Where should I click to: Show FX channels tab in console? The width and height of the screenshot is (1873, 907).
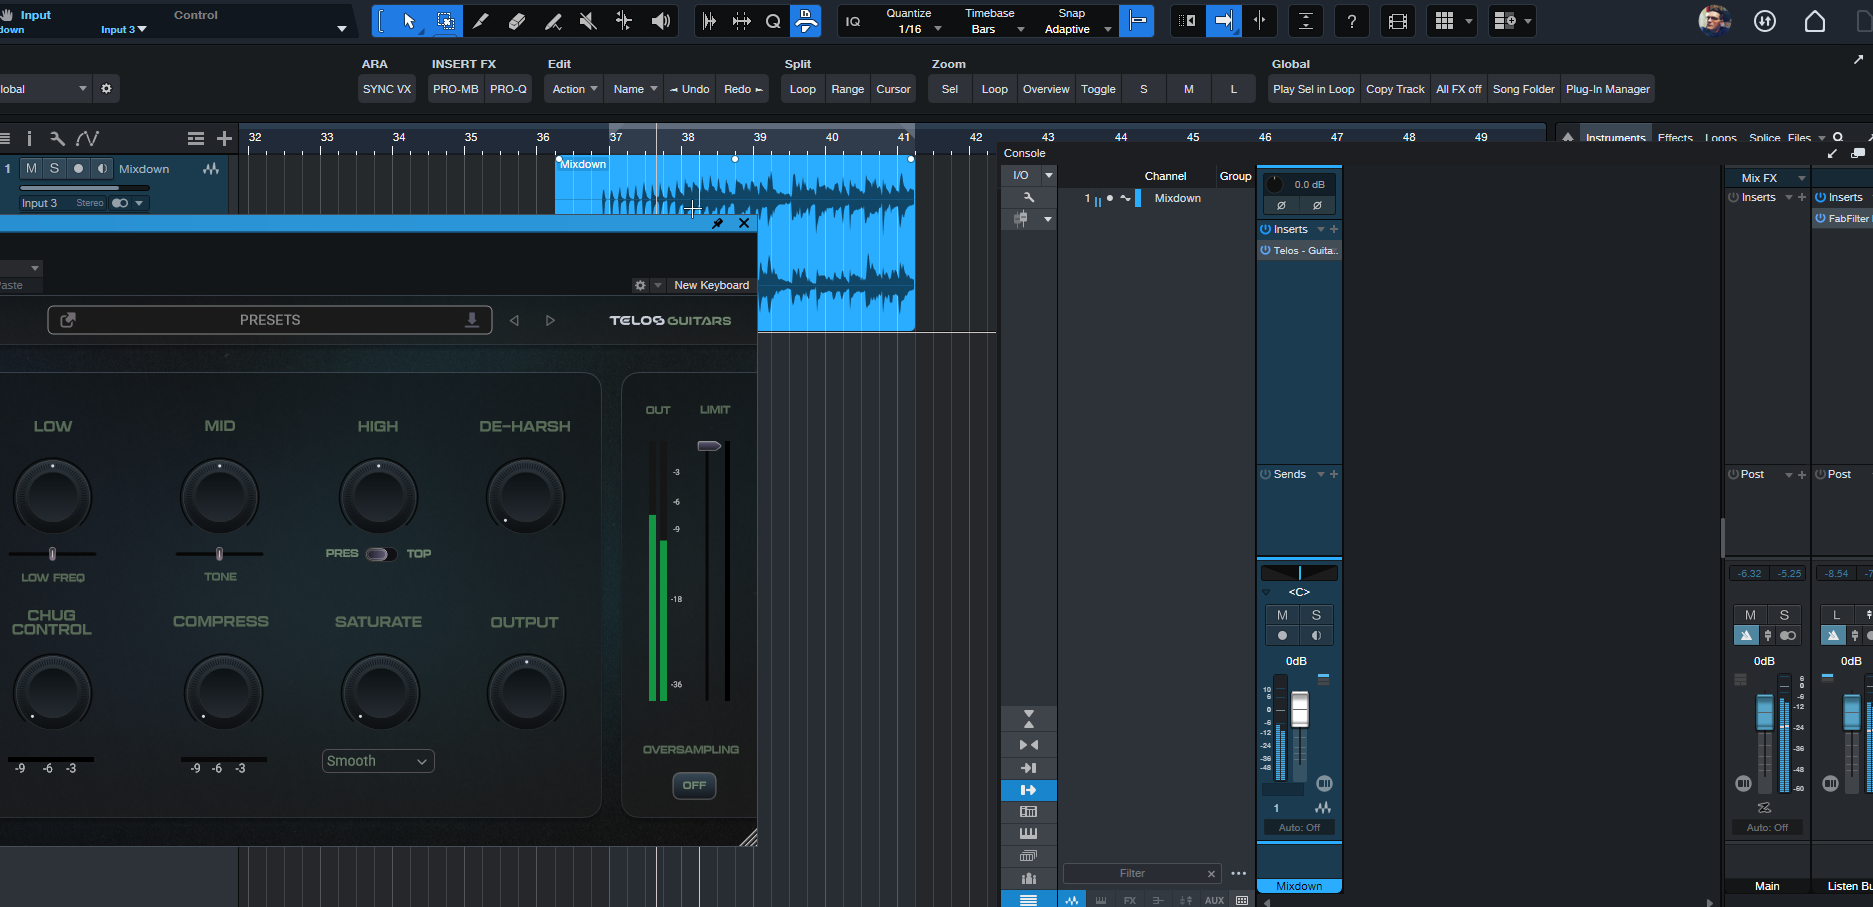pyautogui.click(x=1130, y=900)
